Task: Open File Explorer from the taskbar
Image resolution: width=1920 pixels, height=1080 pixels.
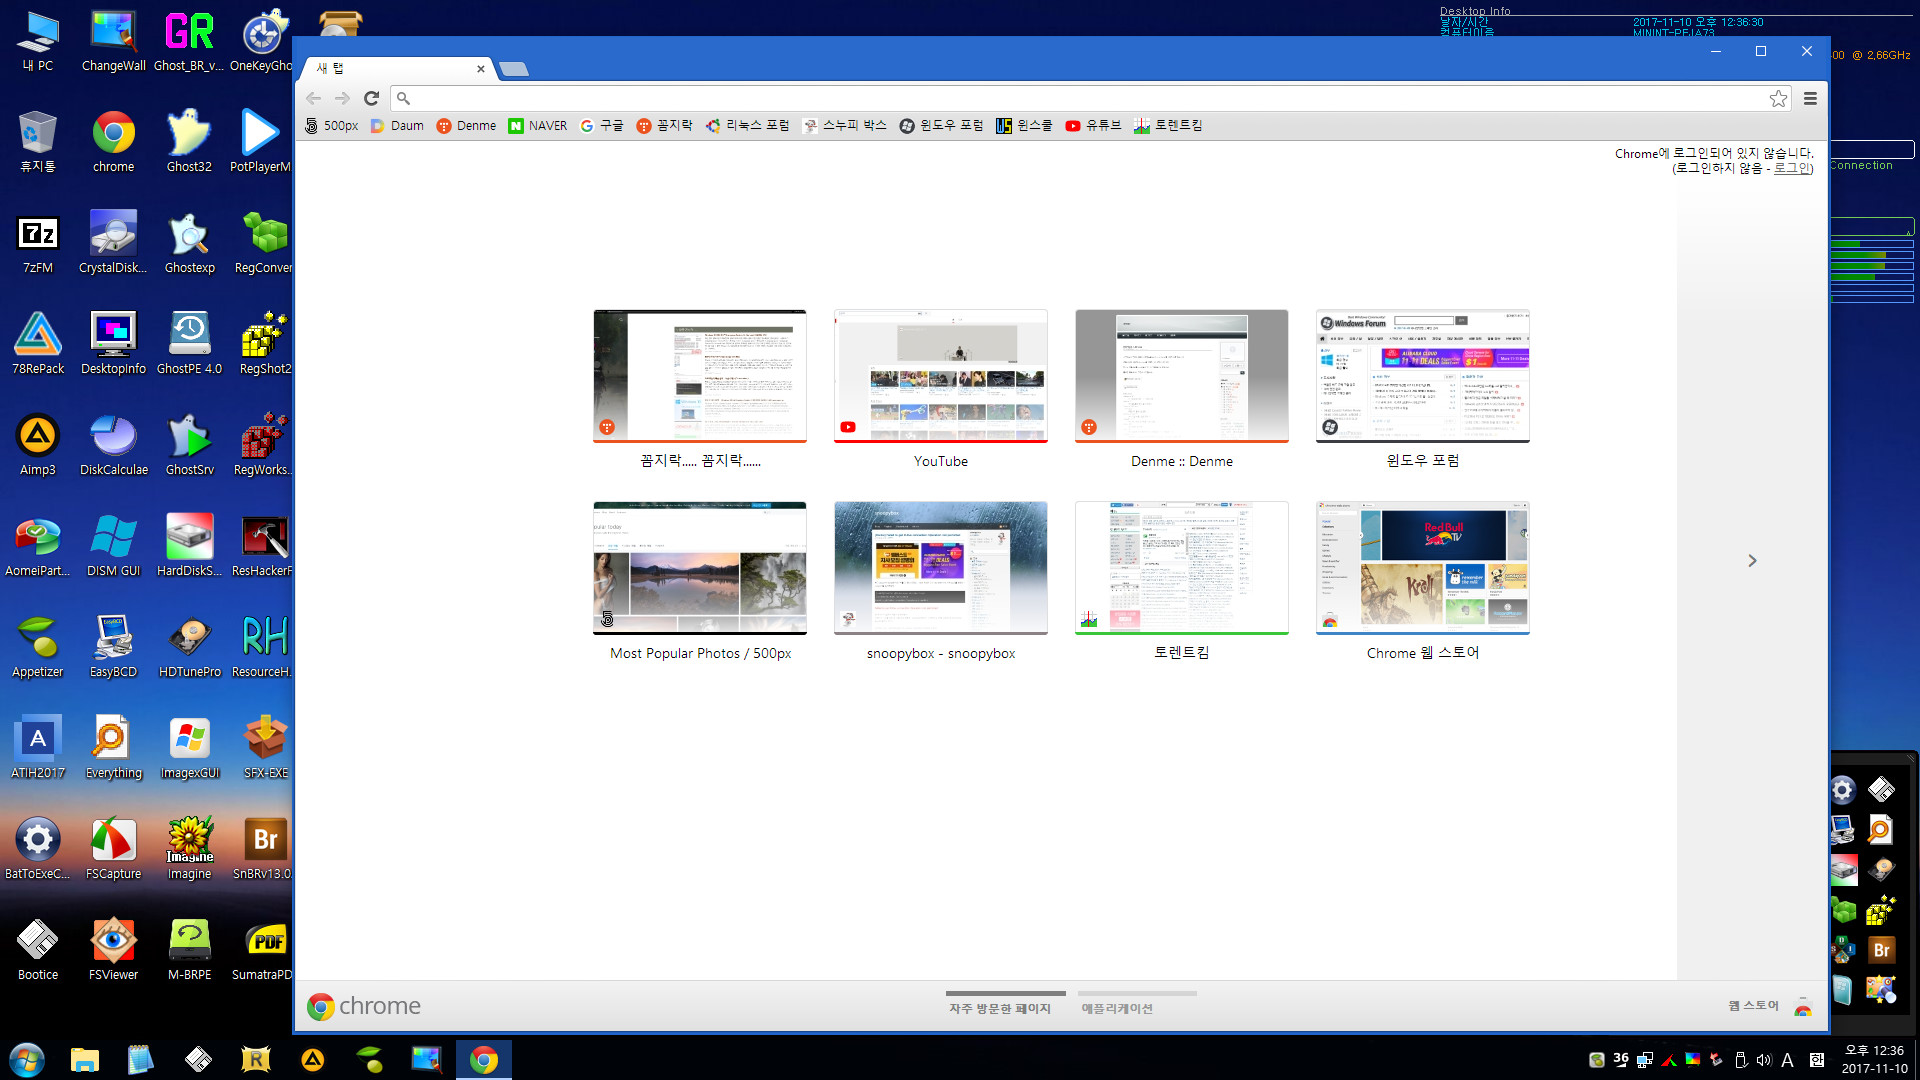Action: (85, 1060)
